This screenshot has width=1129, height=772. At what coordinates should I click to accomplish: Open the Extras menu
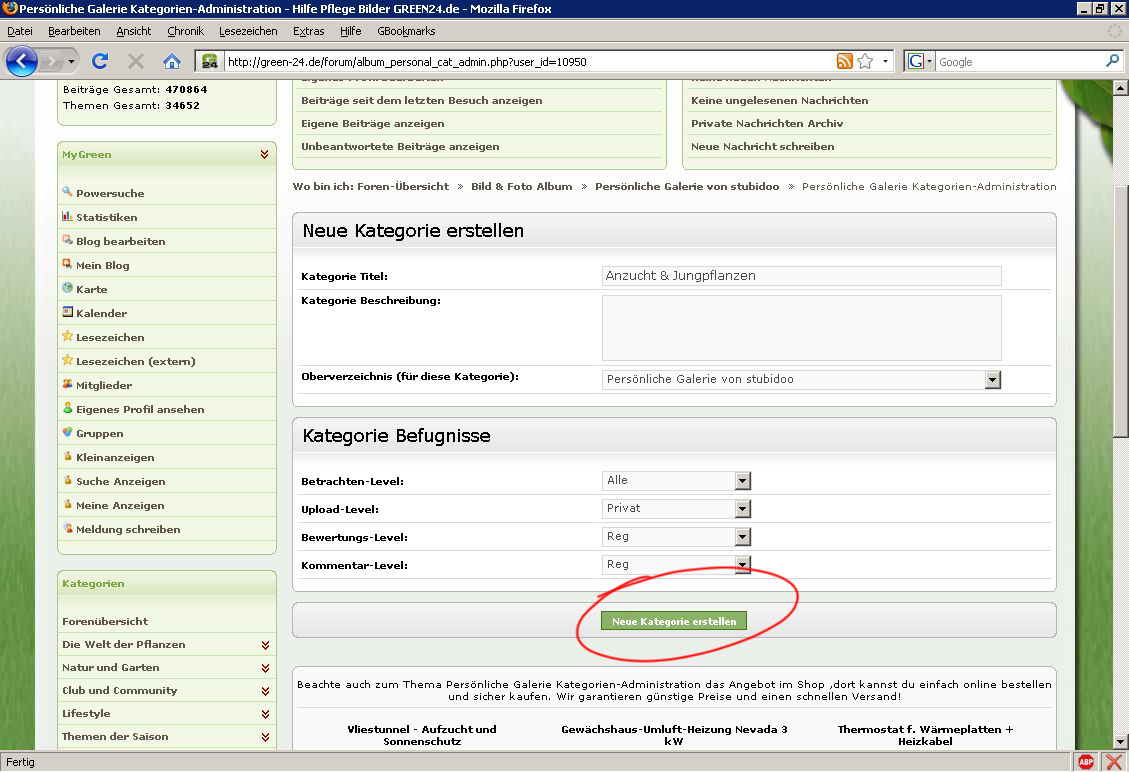[308, 31]
